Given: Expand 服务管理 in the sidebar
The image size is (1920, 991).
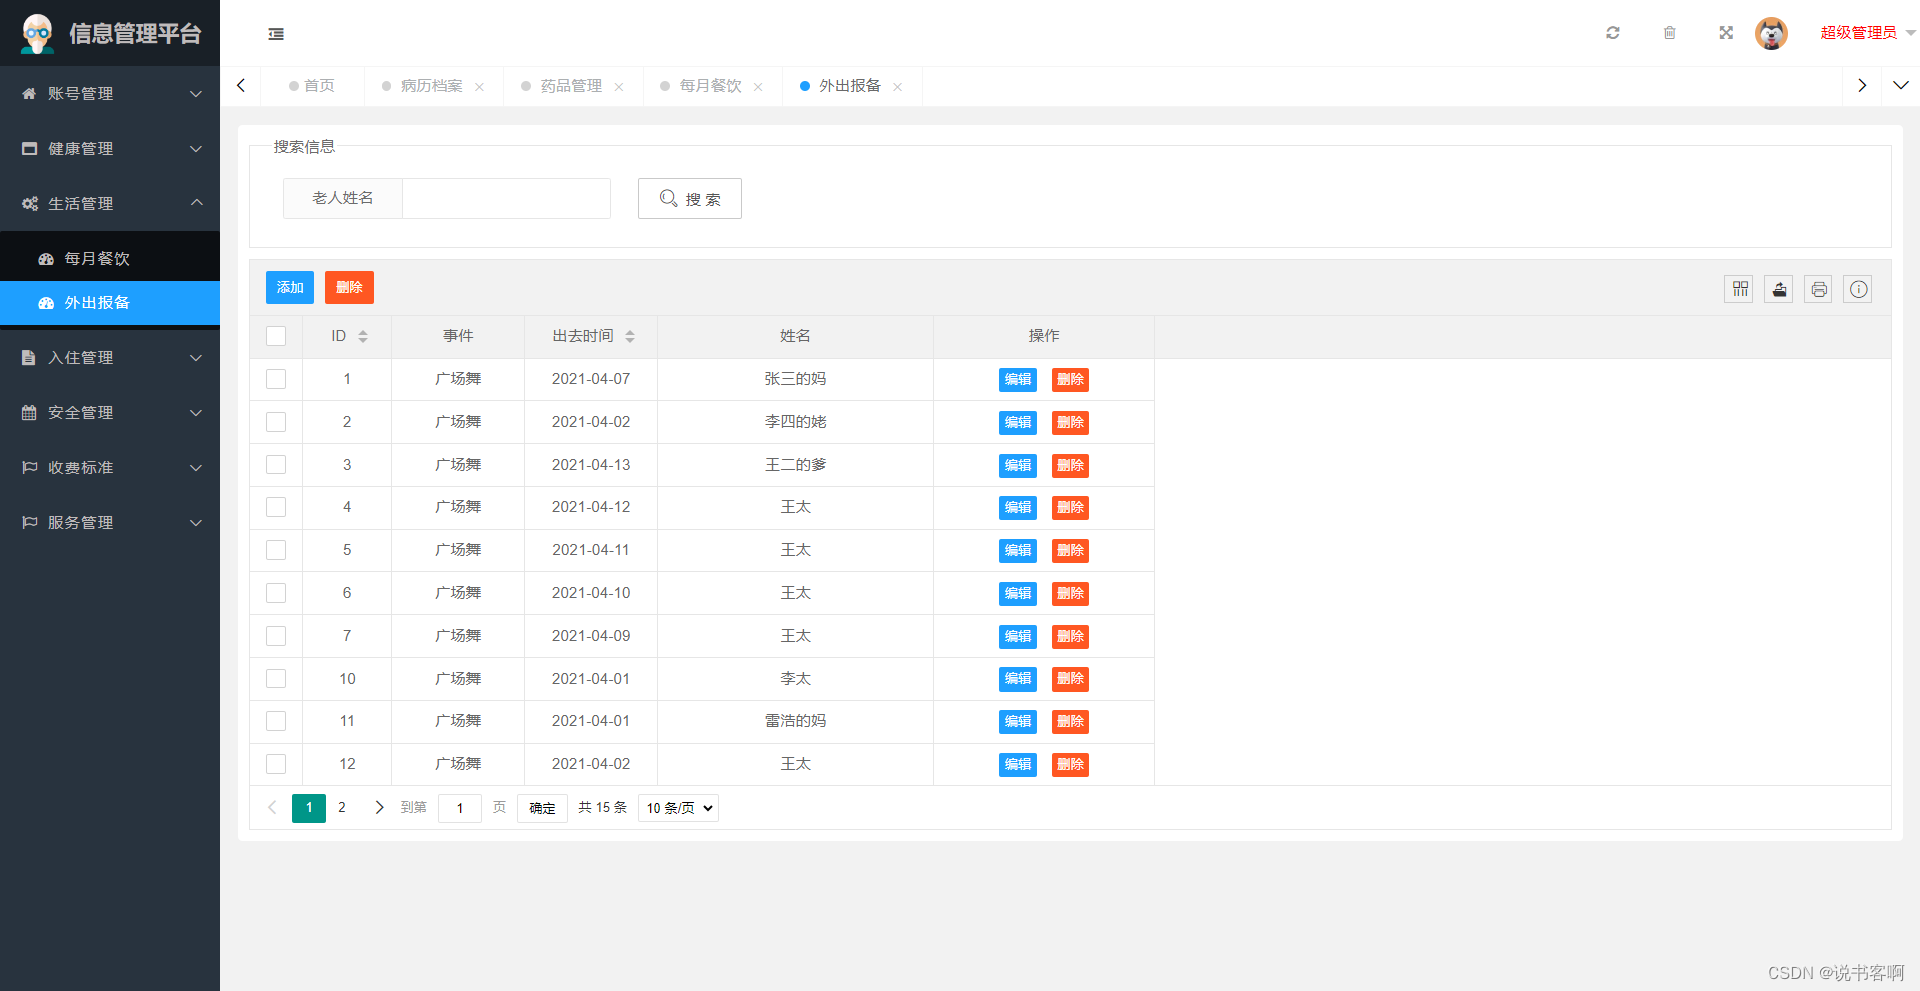Looking at the screenshot, I should tap(110, 523).
